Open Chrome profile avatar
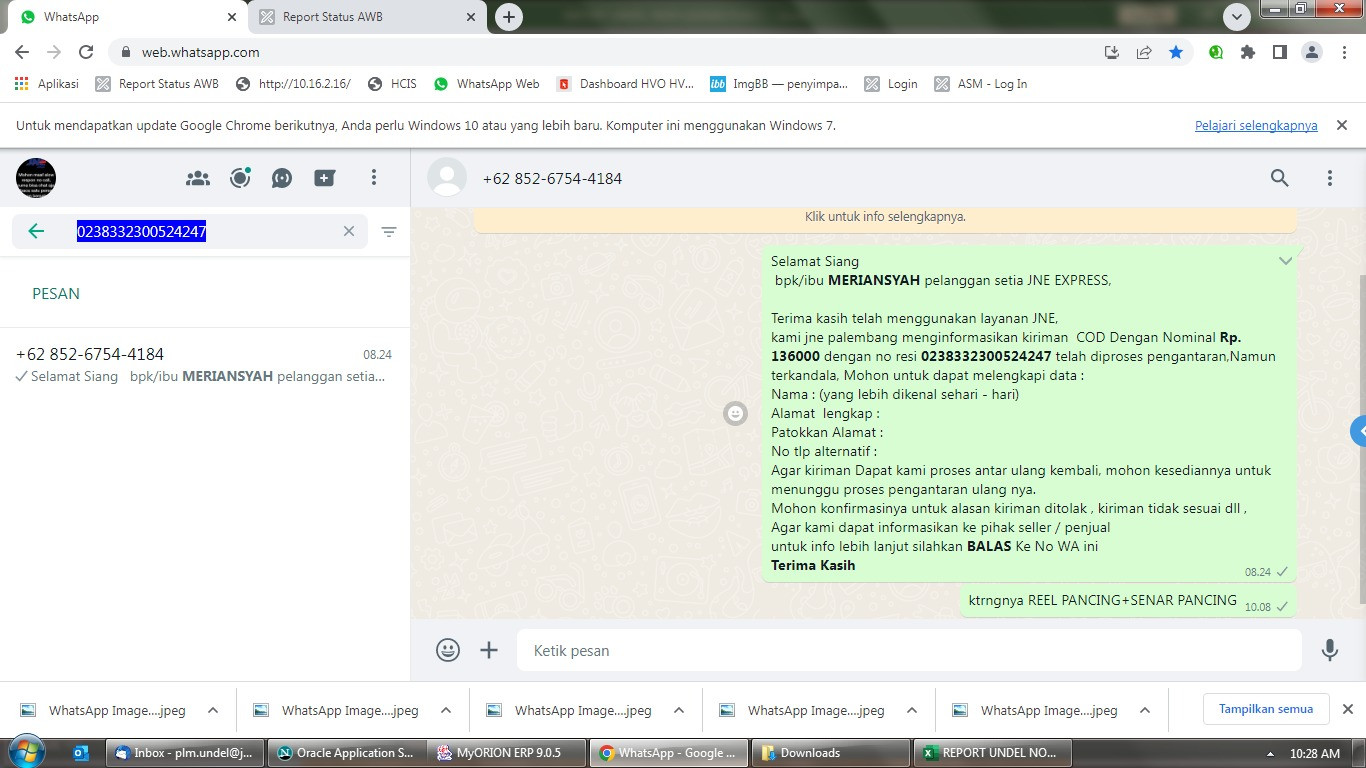The image size is (1366, 768). pyautogui.click(x=1312, y=52)
